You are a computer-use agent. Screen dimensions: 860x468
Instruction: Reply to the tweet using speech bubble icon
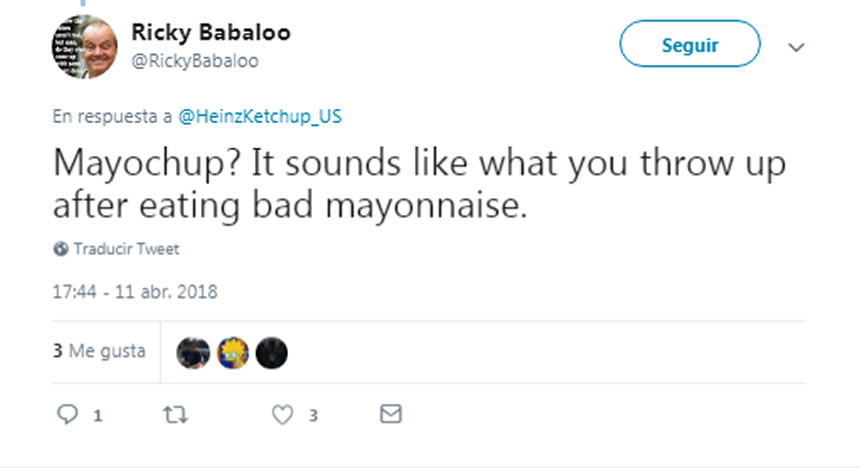point(67,414)
